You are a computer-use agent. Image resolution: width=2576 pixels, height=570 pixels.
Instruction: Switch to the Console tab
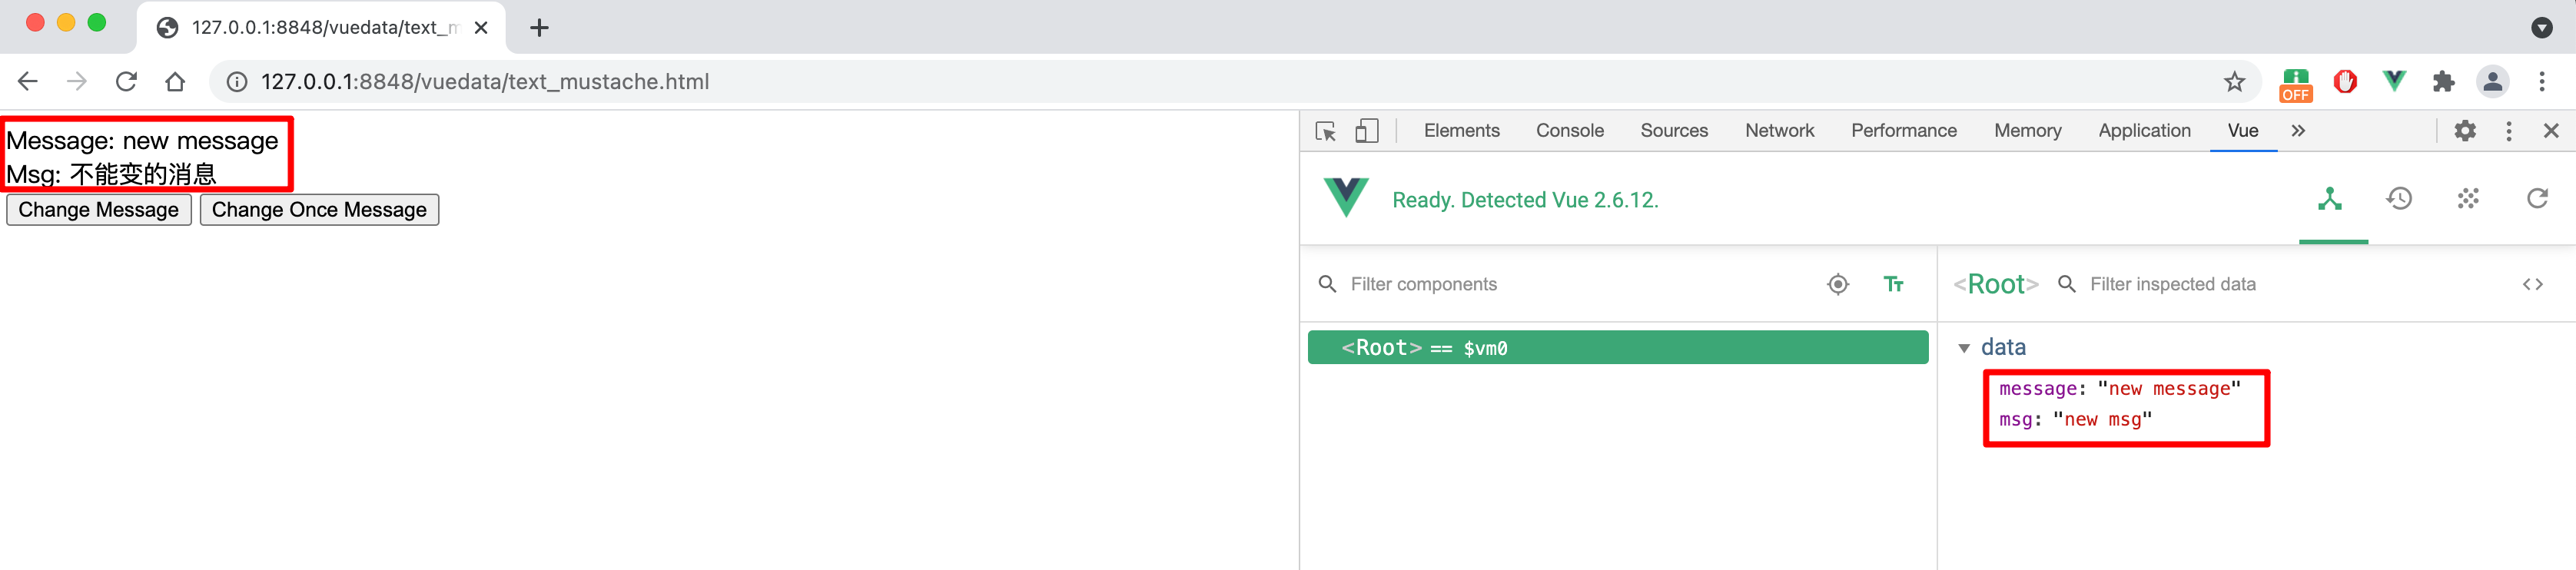pyautogui.click(x=1569, y=131)
